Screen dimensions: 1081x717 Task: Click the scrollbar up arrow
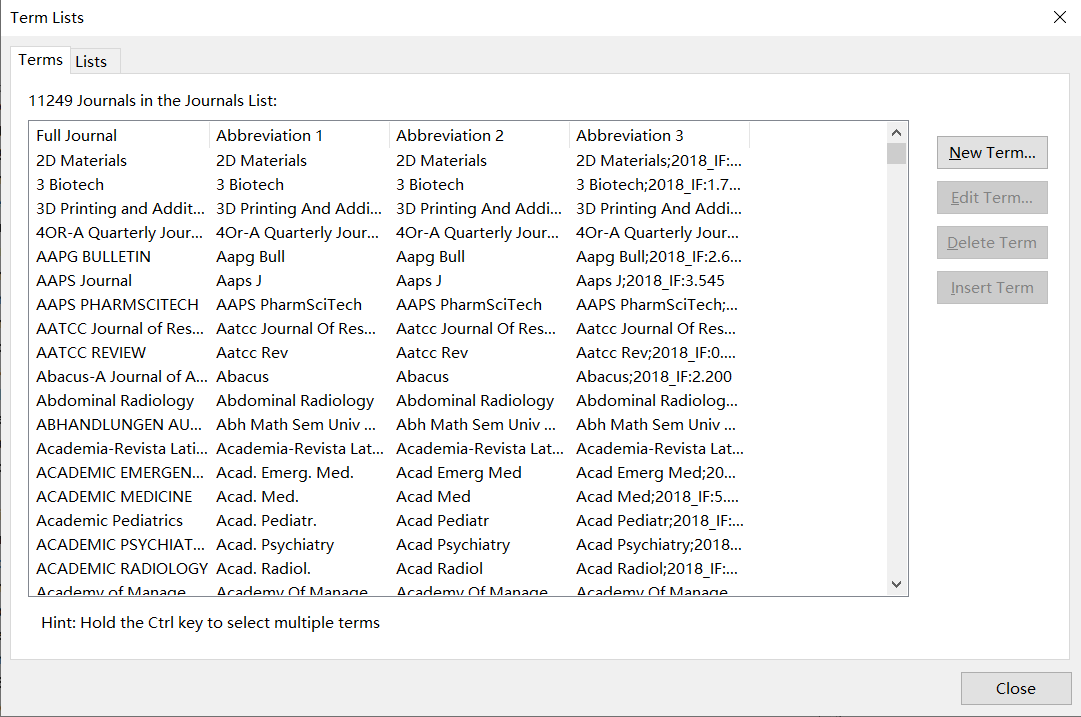pos(896,132)
